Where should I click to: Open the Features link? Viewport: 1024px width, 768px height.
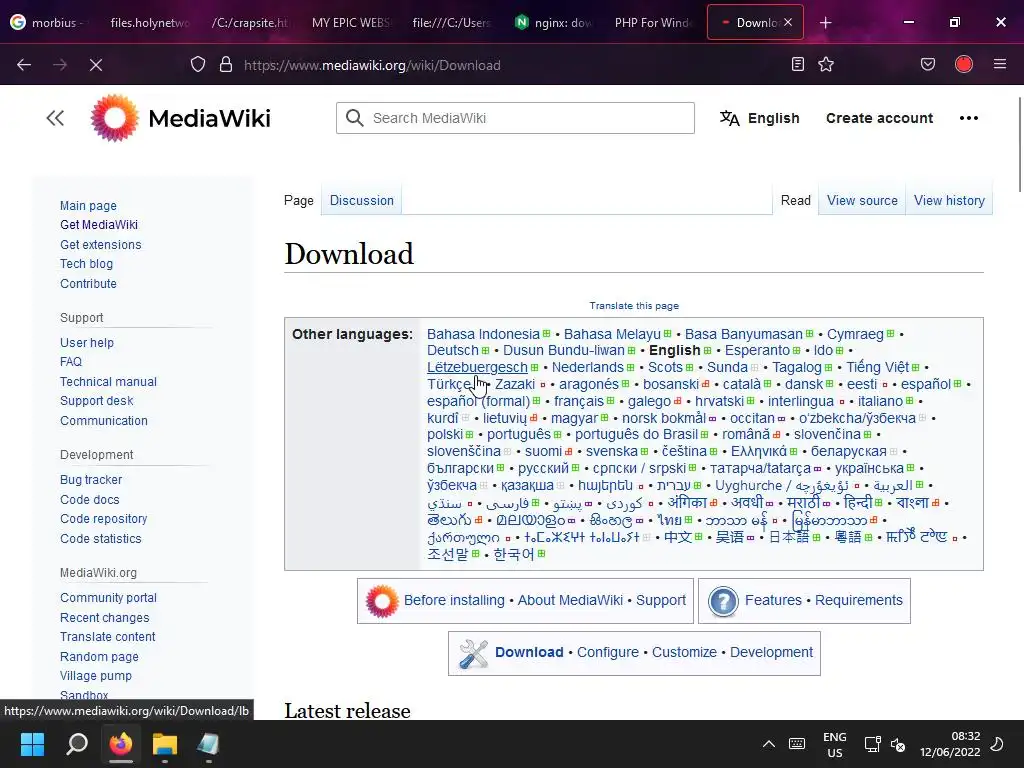tap(773, 600)
